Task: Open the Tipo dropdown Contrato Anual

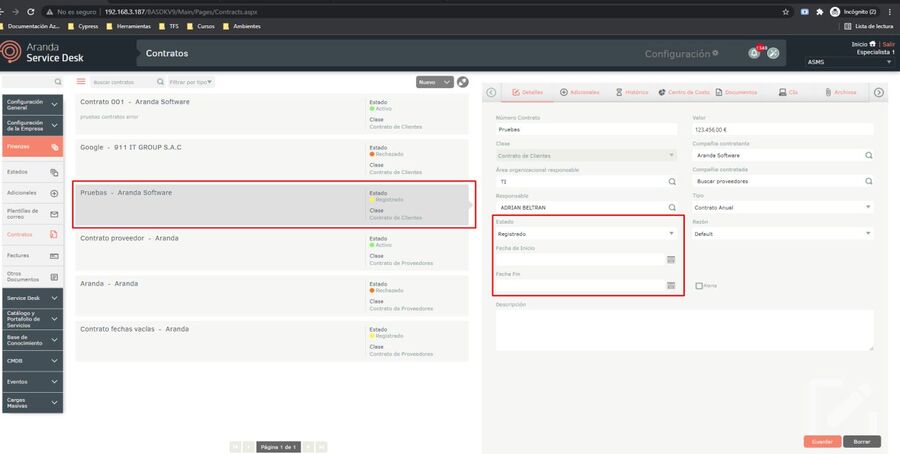Action: [783, 207]
